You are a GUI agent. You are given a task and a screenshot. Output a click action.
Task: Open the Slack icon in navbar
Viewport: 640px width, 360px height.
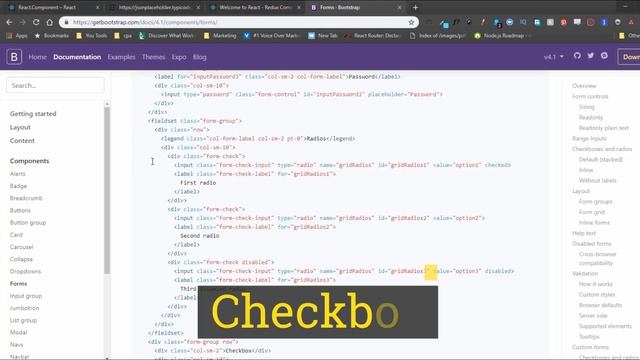(604, 56)
